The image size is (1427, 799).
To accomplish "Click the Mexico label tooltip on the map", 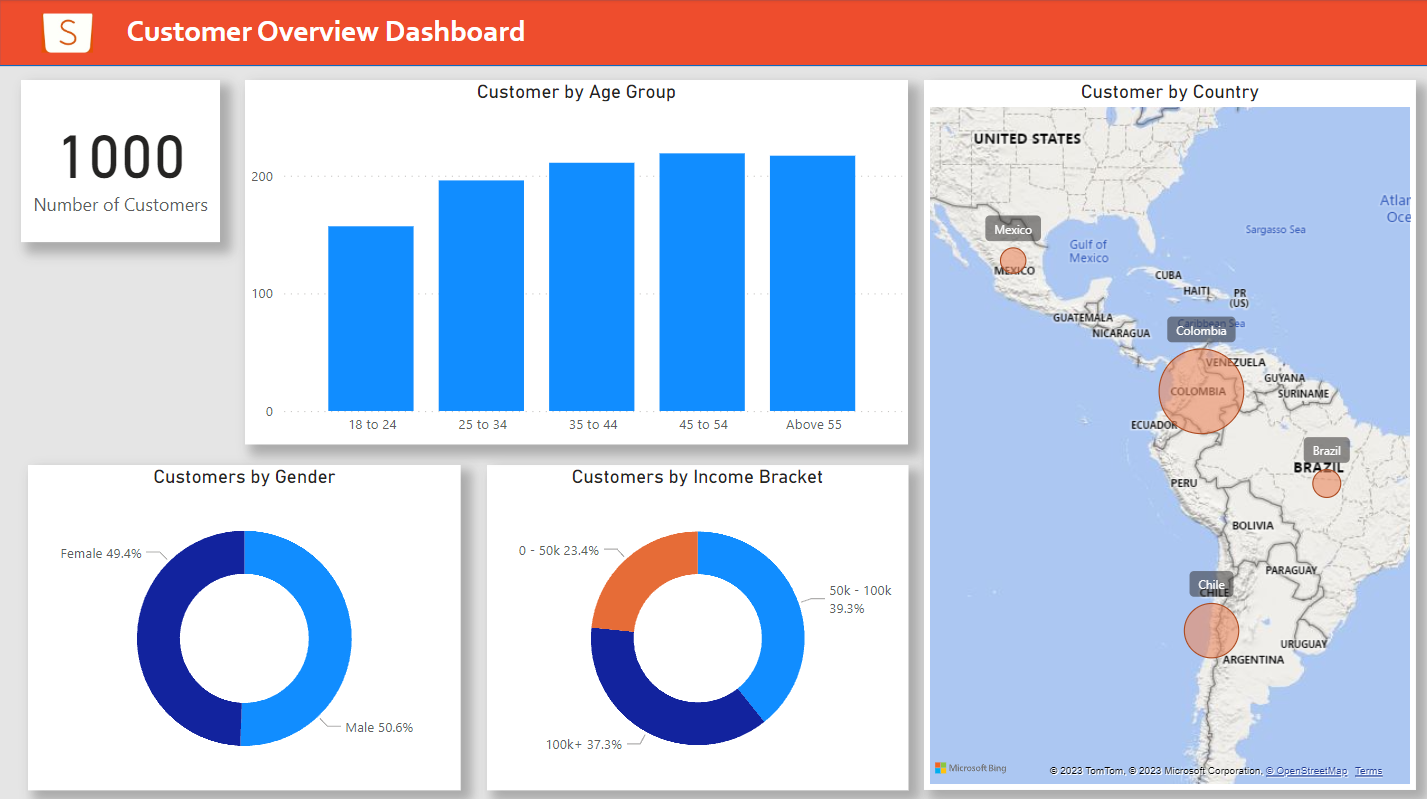I will click(x=1012, y=228).
